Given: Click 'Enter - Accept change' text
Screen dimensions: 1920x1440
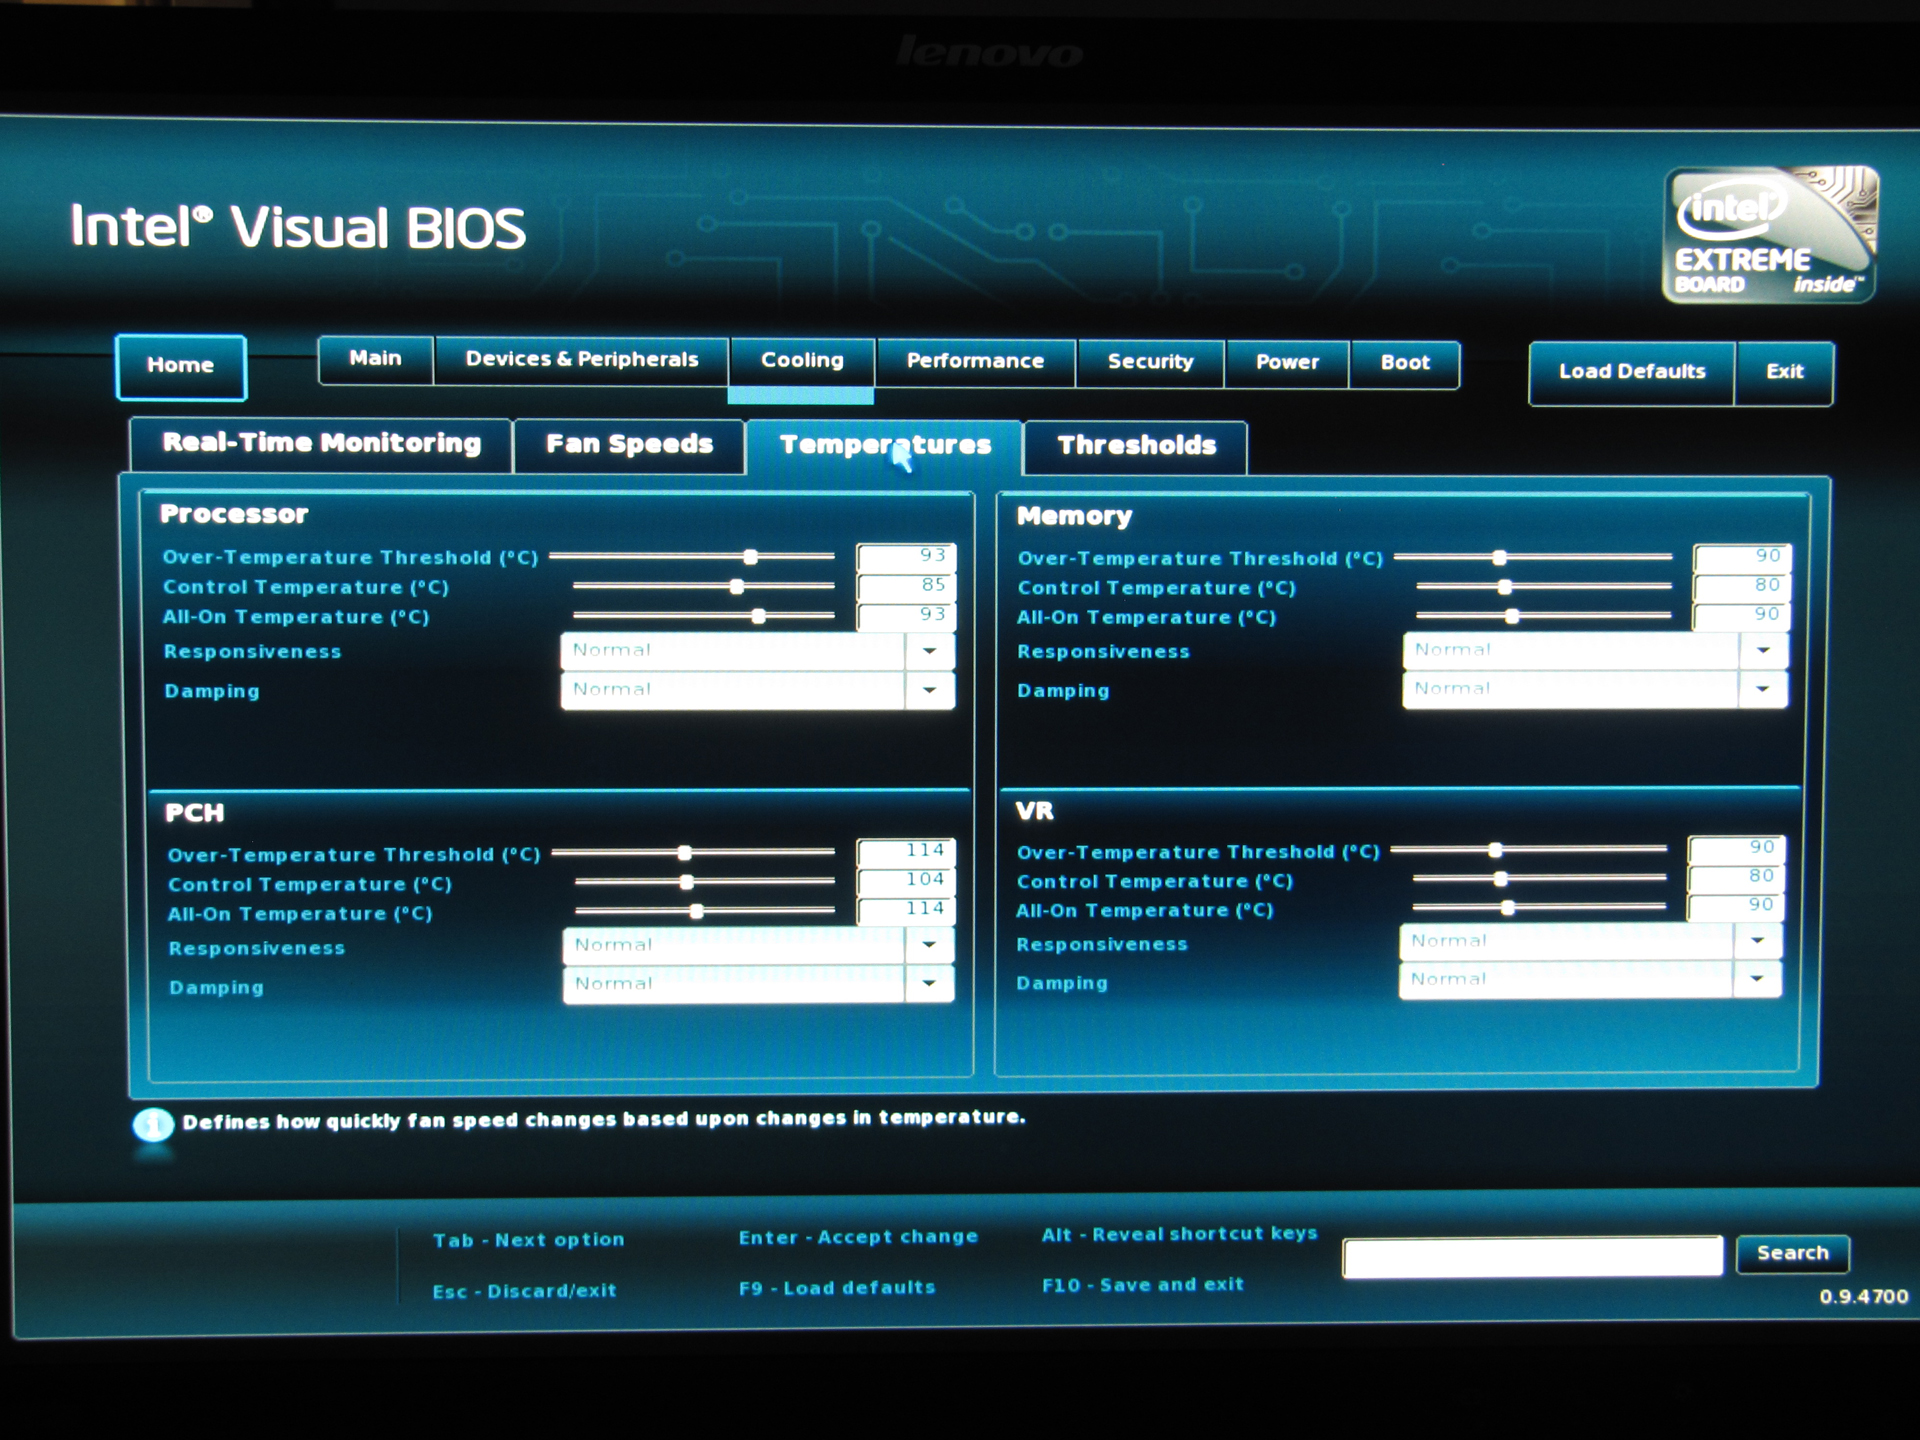Looking at the screenshot, I should click(858, 1237).
